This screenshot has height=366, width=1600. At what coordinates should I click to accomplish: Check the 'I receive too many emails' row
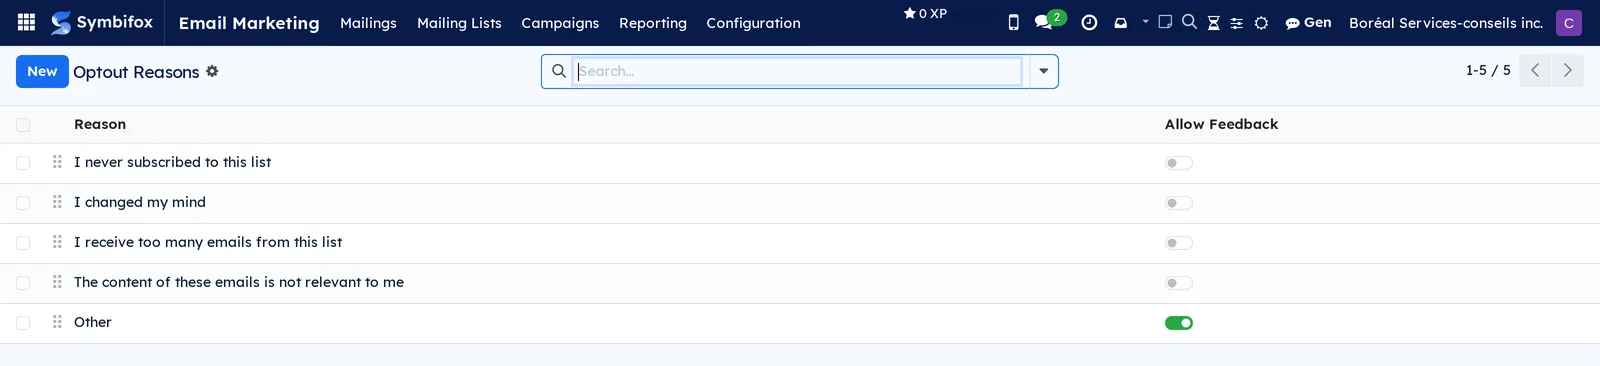tap(23, 243)
